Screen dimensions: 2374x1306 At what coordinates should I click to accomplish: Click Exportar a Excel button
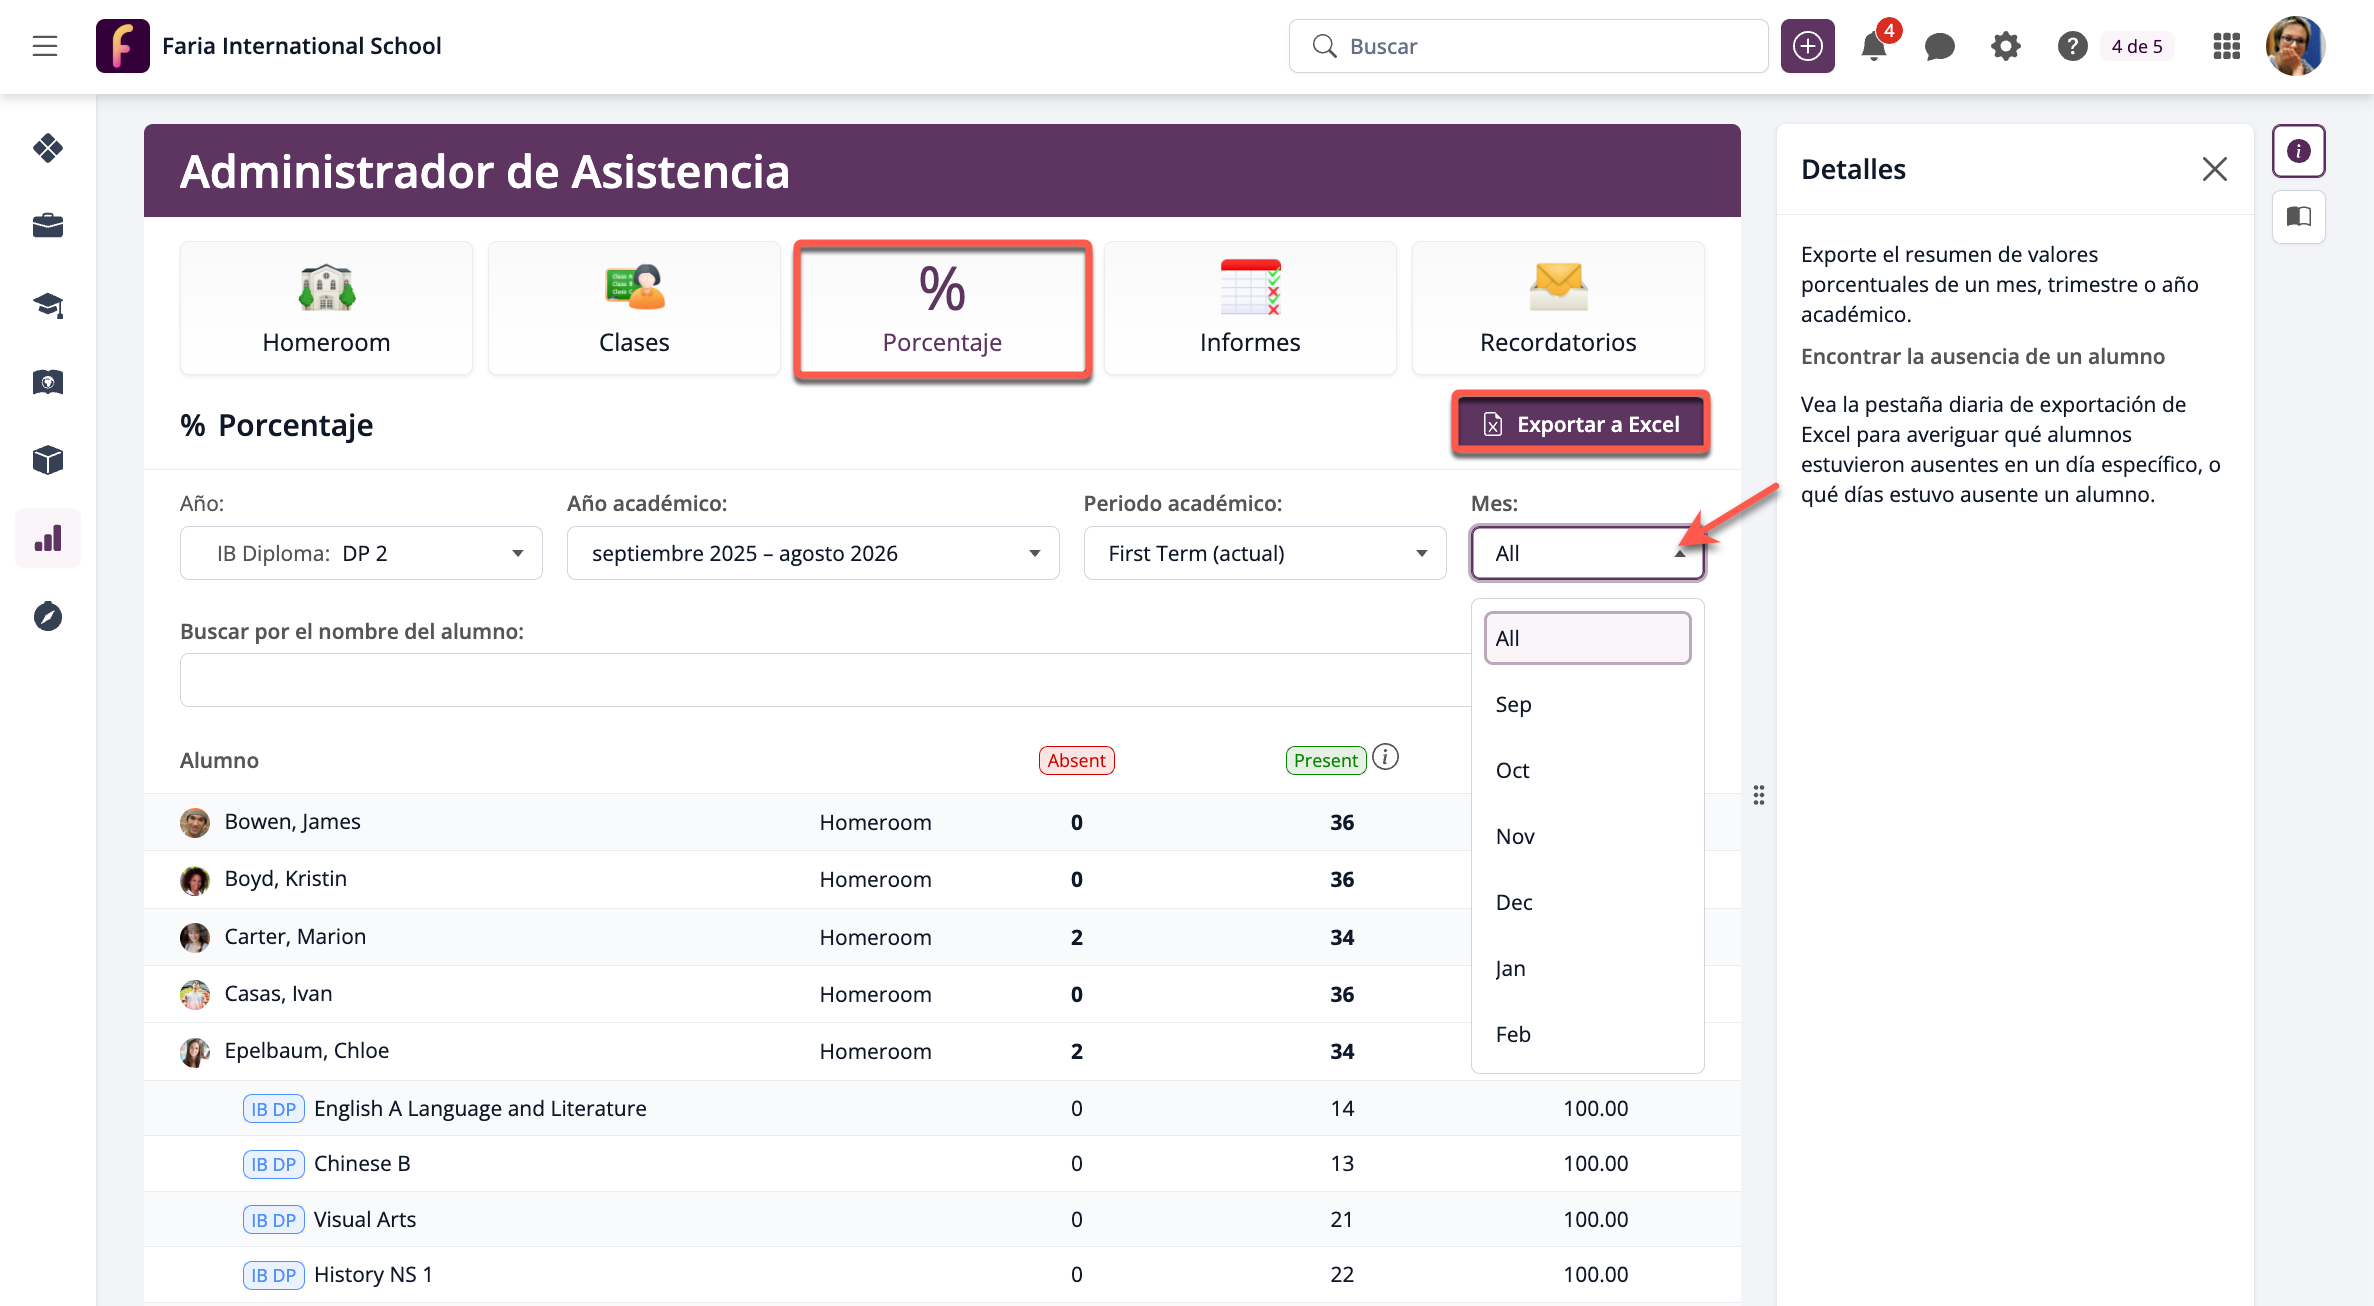pyautogui.click(x=1580, y=424)
